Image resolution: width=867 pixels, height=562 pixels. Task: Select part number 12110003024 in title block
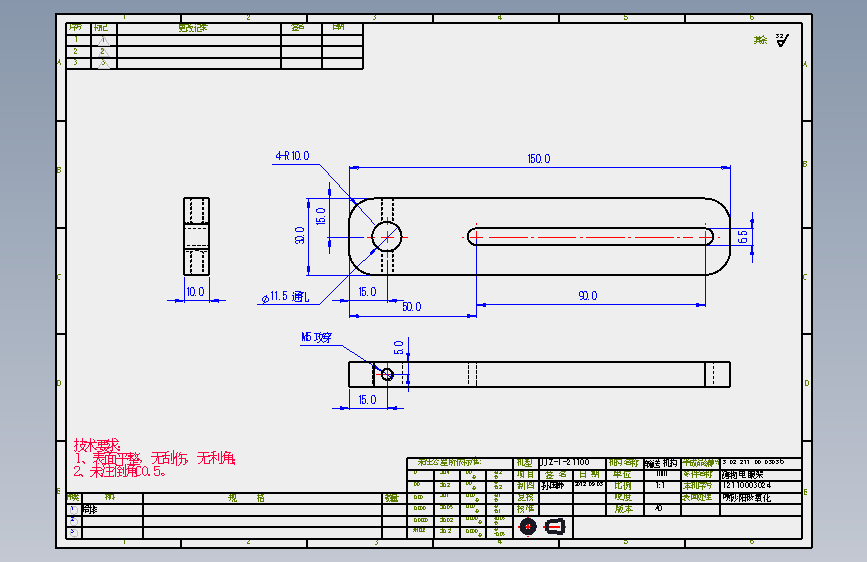click(x=746, y=485)
